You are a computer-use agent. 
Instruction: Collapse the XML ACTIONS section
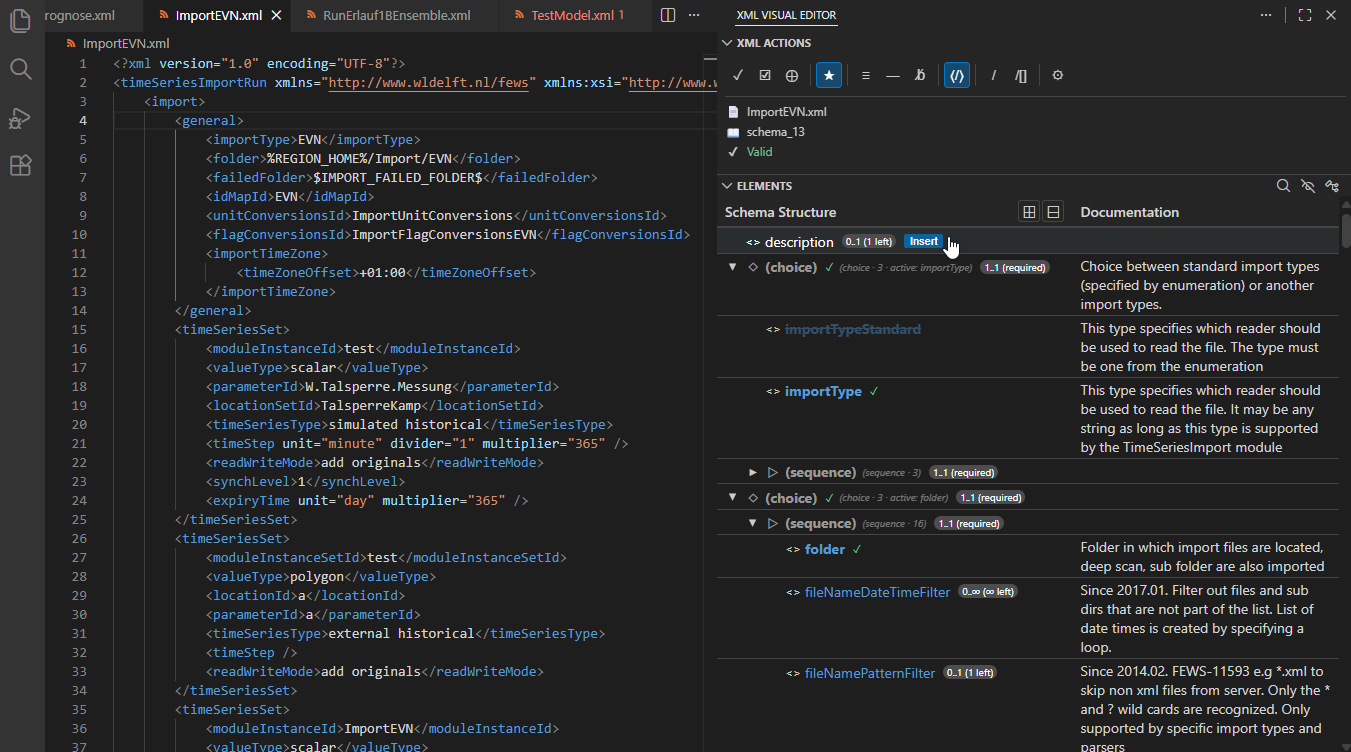[727, 43]
